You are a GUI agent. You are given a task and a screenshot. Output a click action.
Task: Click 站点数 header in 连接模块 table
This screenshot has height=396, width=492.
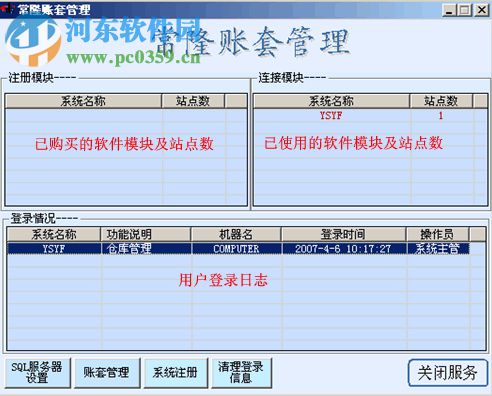pyautogui.click(x=441, y=101)
